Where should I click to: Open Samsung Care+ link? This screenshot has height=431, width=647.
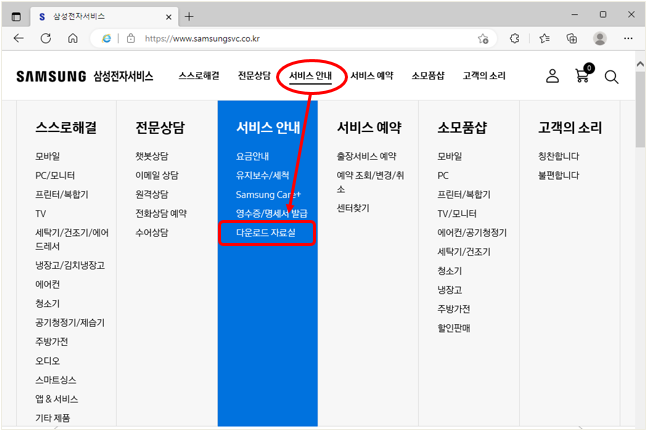(x=268, y=195)
